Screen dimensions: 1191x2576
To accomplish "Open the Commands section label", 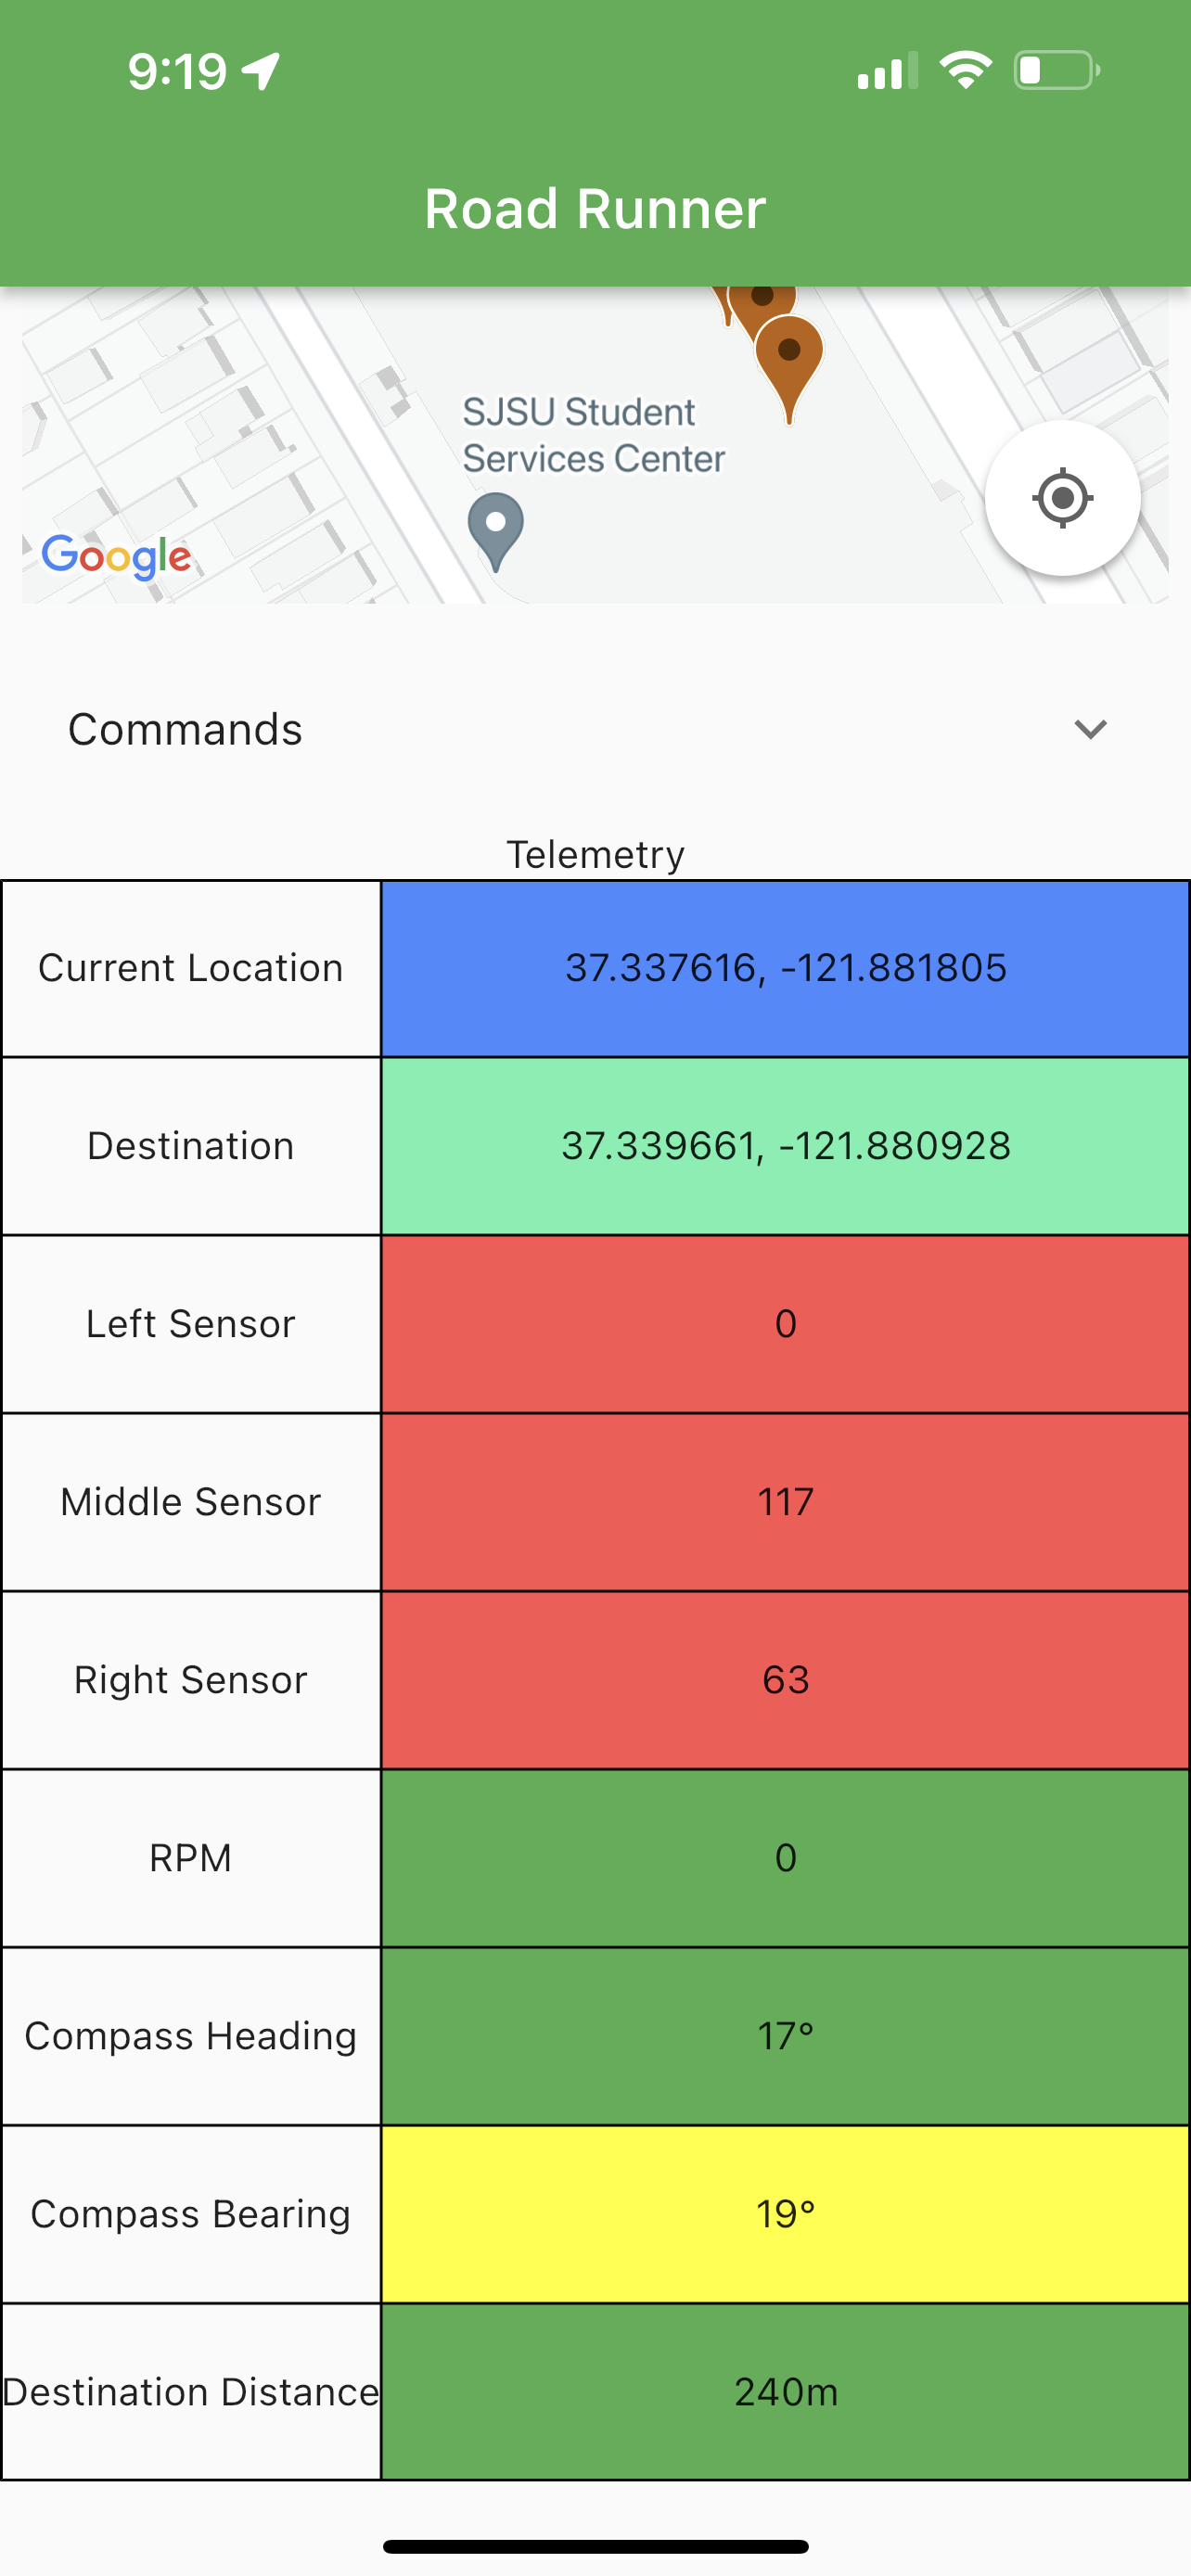I will [x=185, y=729].
